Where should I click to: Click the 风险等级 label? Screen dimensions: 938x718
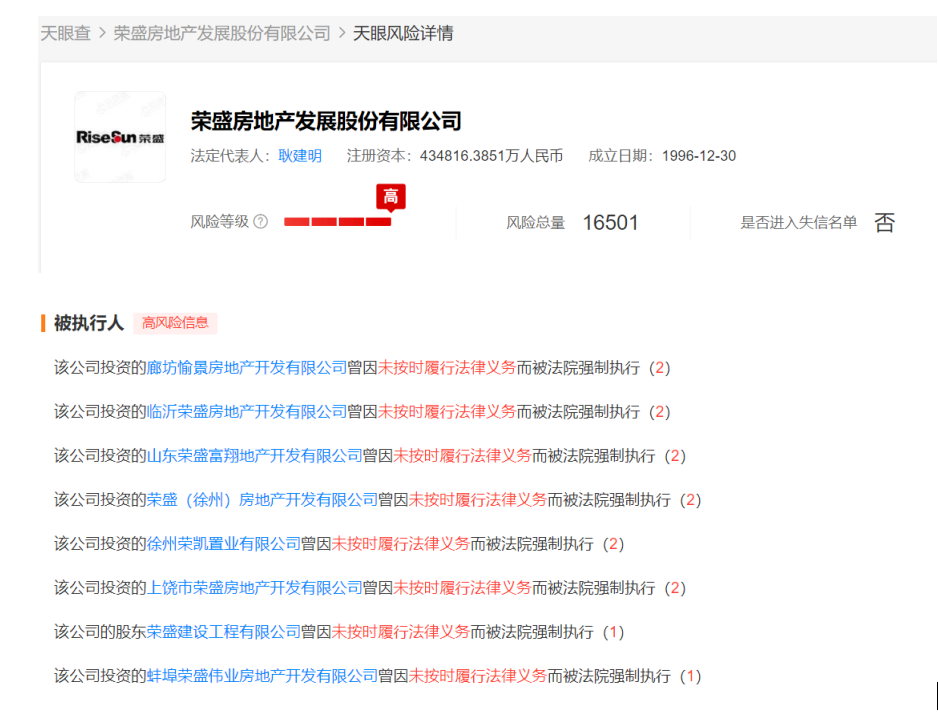coord(220,222)
